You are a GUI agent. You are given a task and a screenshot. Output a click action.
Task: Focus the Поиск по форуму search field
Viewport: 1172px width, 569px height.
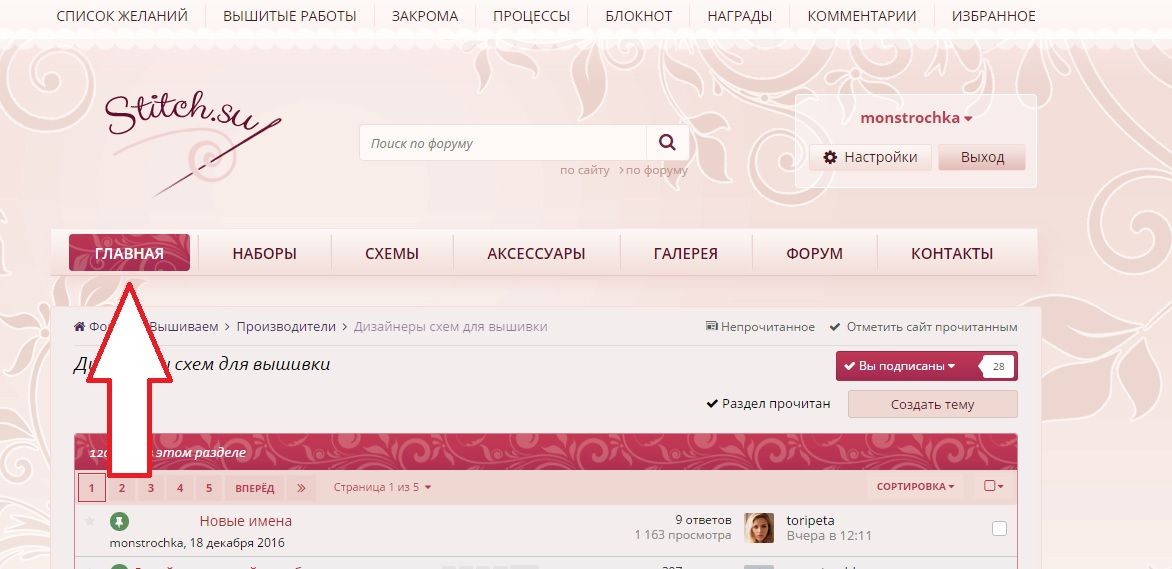pyautogui.click(x=503, y=143)
